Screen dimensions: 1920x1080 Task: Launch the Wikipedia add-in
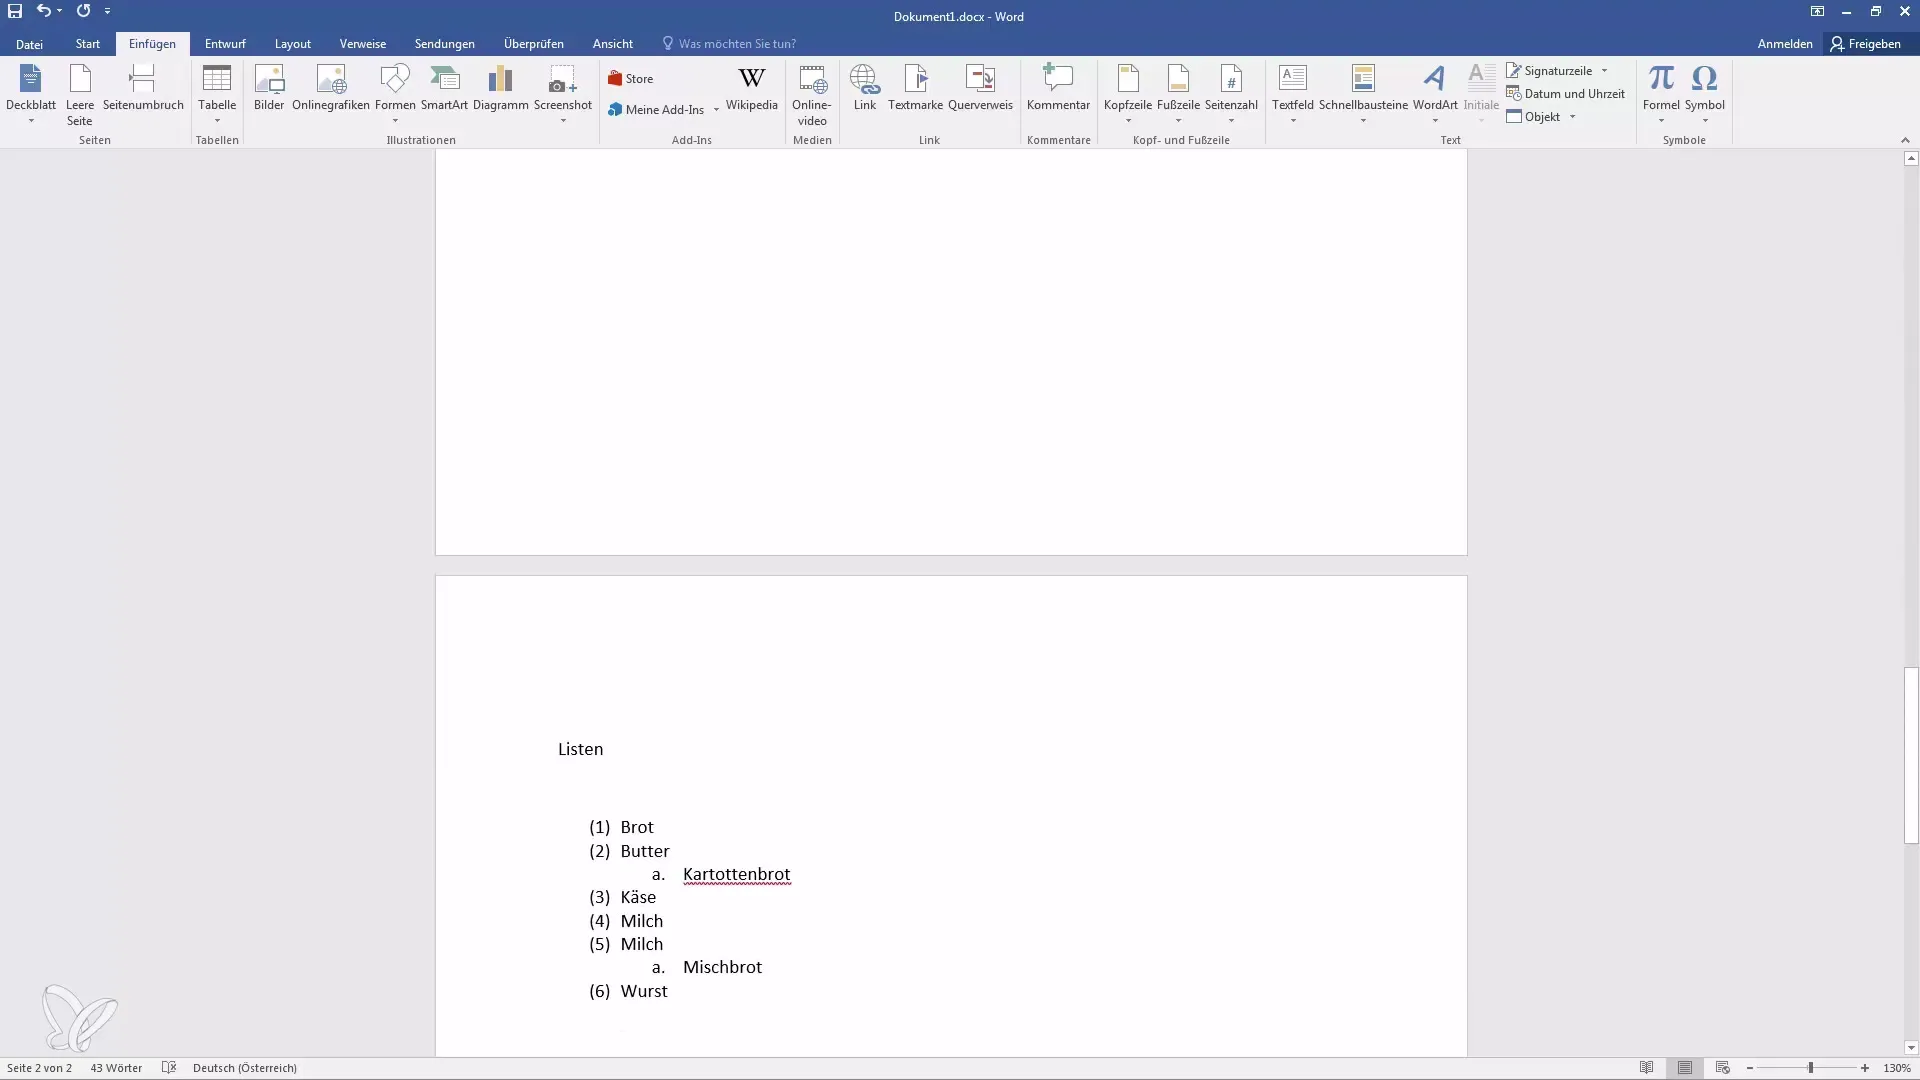[x=752, y=88]
